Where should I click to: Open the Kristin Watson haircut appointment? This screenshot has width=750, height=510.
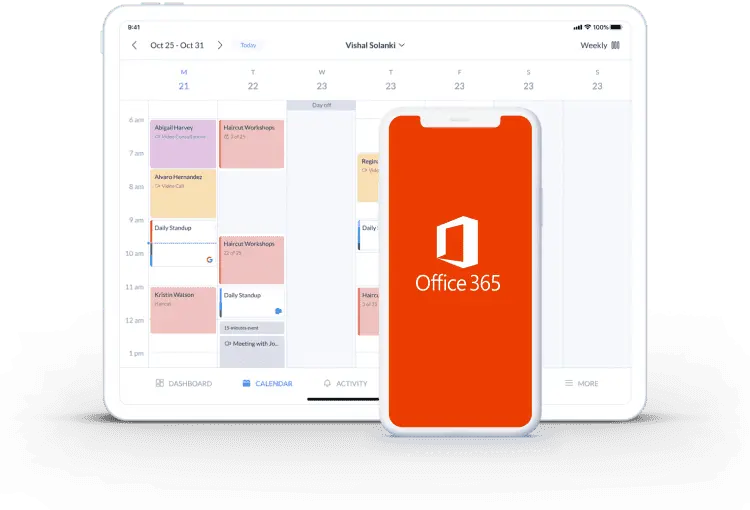tap(183, 310)
